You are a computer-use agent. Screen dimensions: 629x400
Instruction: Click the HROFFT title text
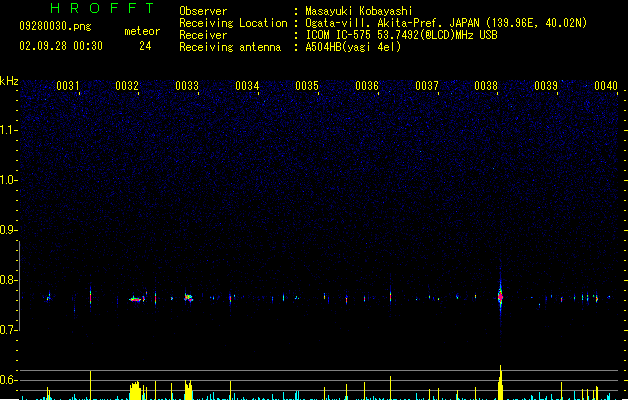coord(102,8)
